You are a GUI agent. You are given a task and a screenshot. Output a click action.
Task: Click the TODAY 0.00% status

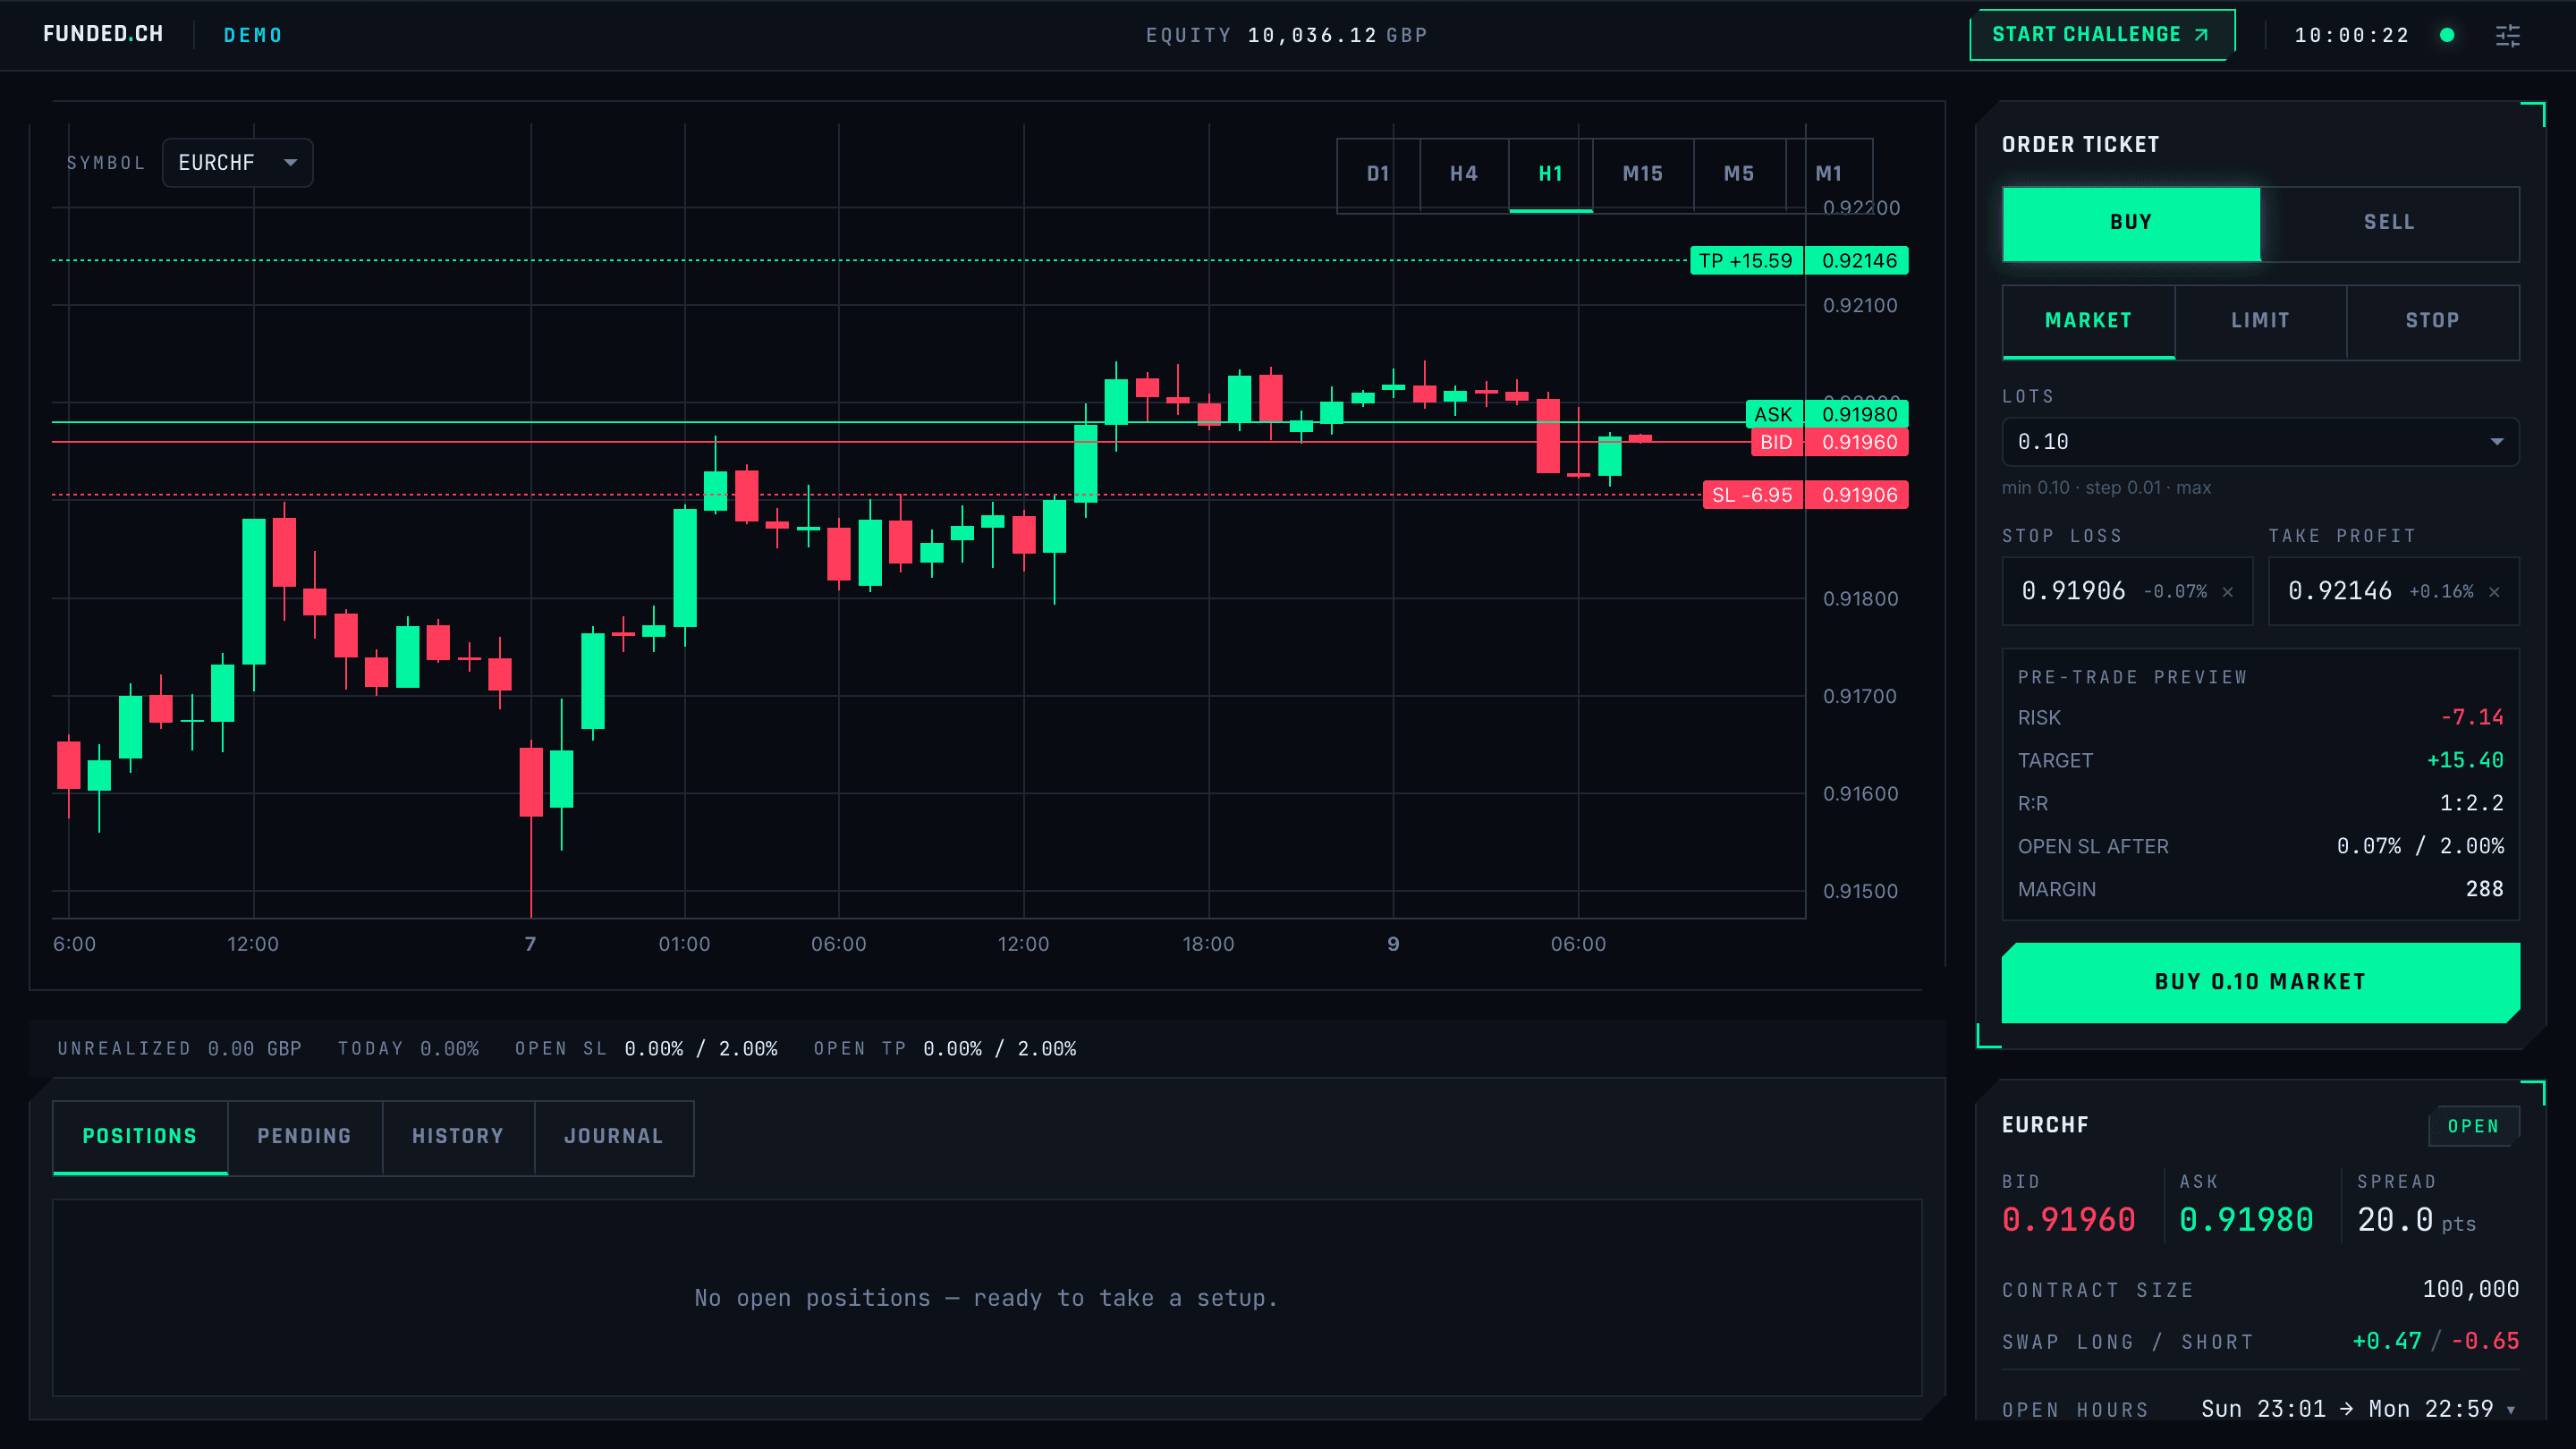point(408,1049)
